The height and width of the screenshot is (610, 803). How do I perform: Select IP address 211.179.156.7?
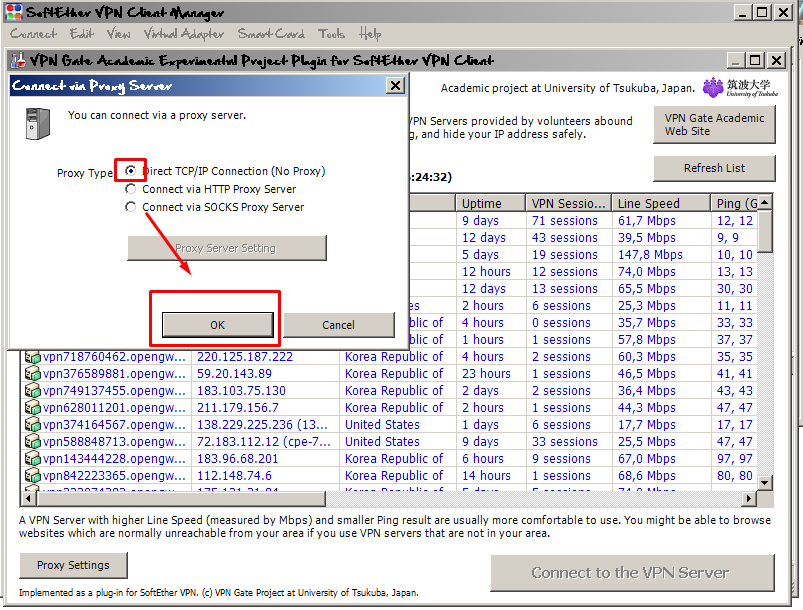point(238,407)
